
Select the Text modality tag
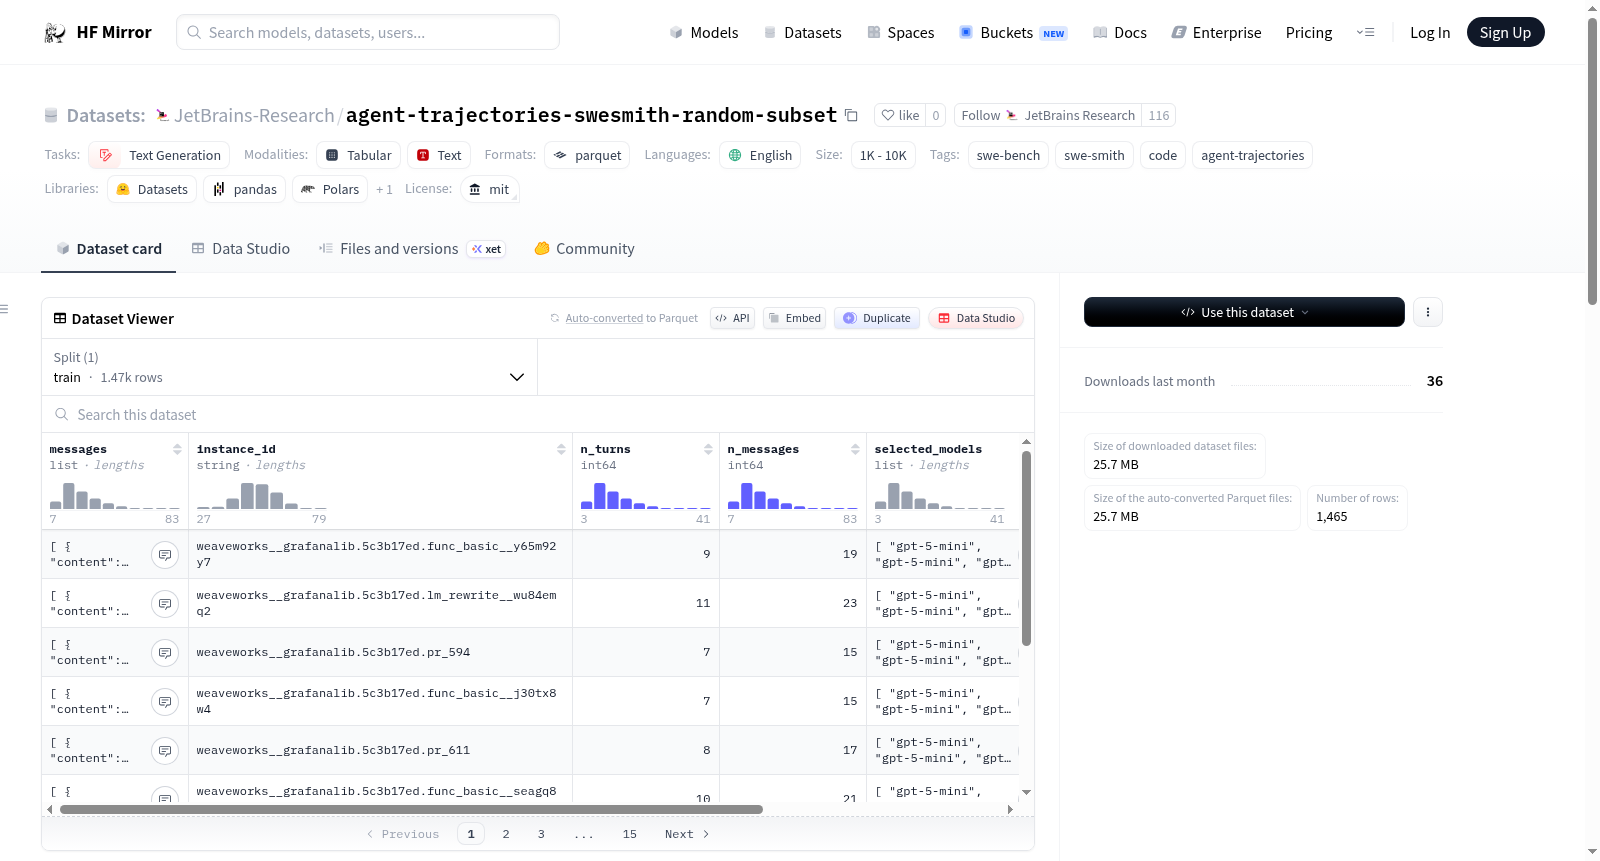439,155
